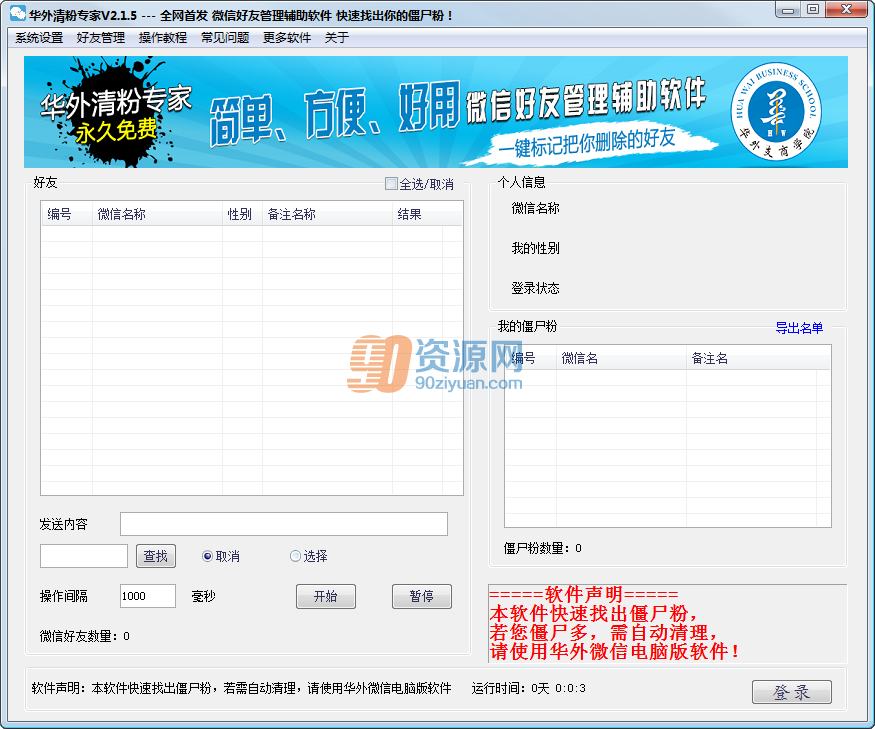Click the 微信好友数量: 0 text

[85, 636]
